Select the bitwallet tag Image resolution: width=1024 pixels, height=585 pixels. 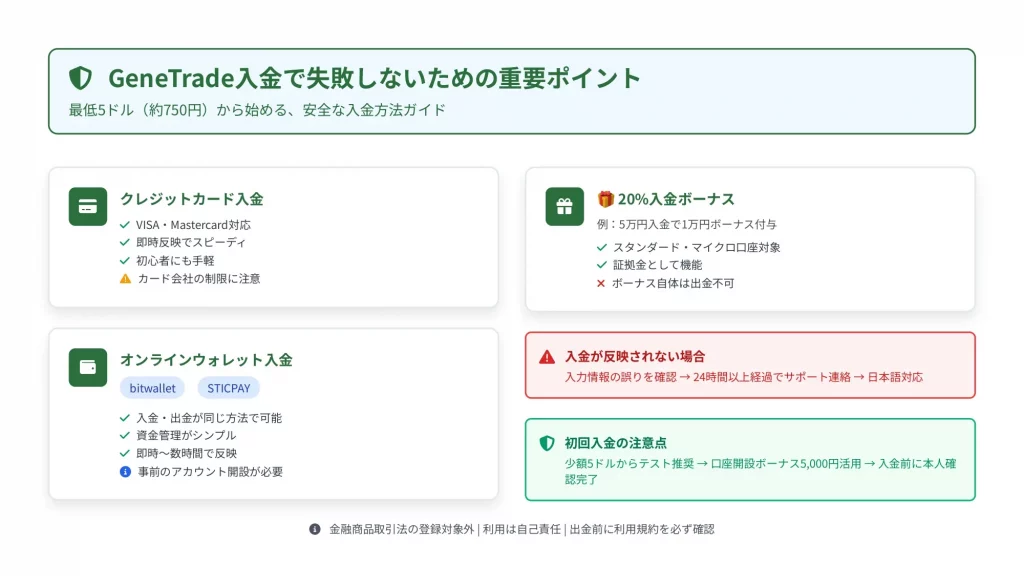[153, 388]
